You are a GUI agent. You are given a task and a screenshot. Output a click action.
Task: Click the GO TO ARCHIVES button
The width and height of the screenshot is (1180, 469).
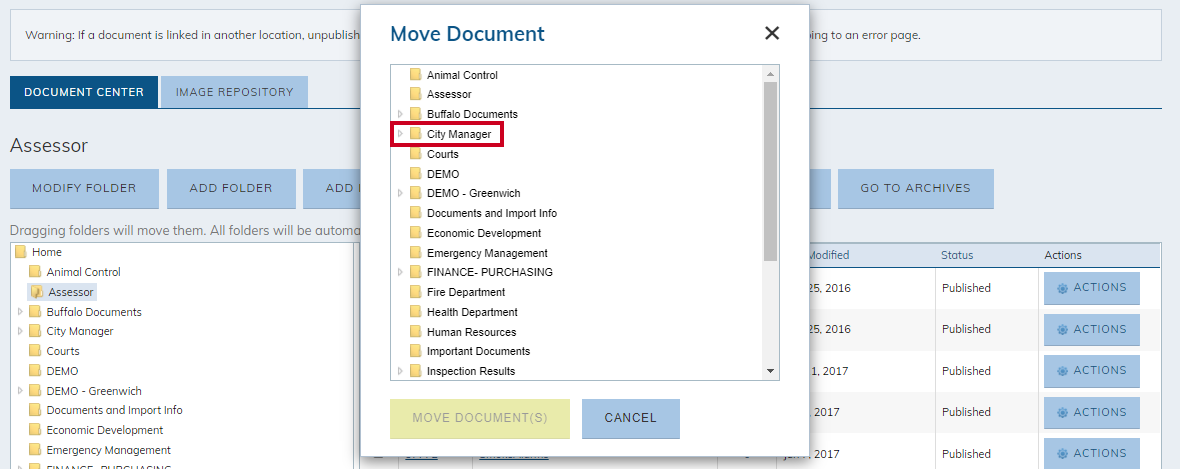click(916, 188)
